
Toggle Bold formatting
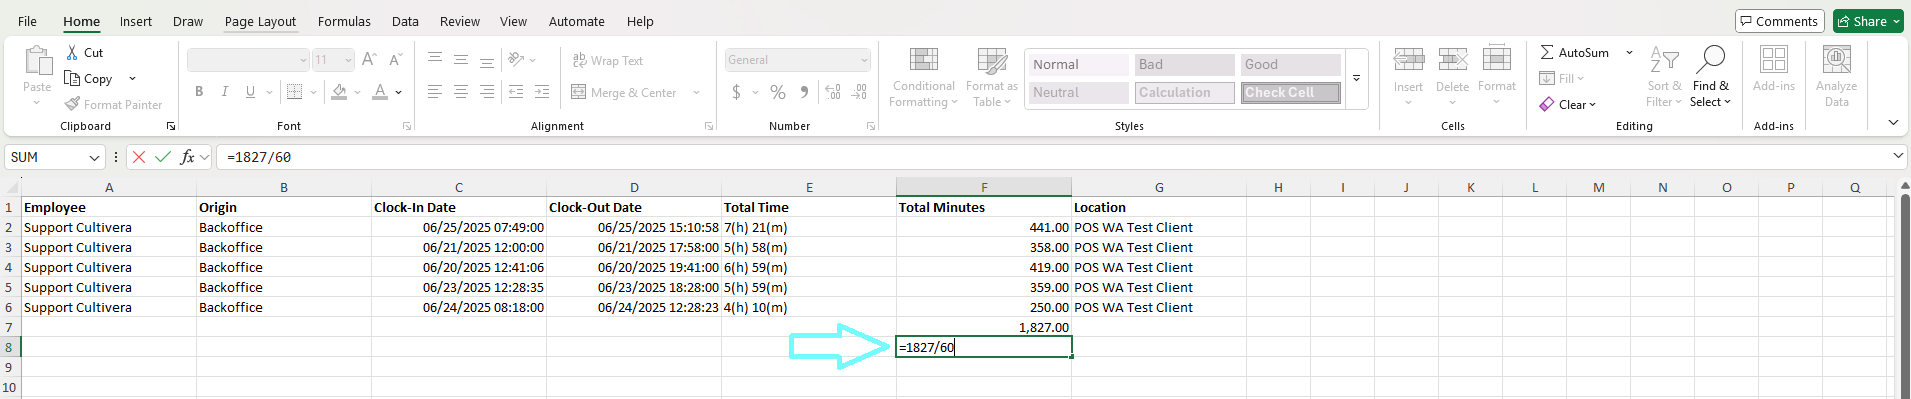199,92
